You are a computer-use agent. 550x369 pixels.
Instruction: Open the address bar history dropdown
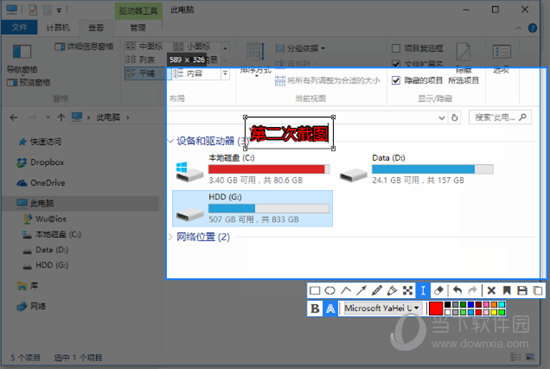tap(442, 118)
